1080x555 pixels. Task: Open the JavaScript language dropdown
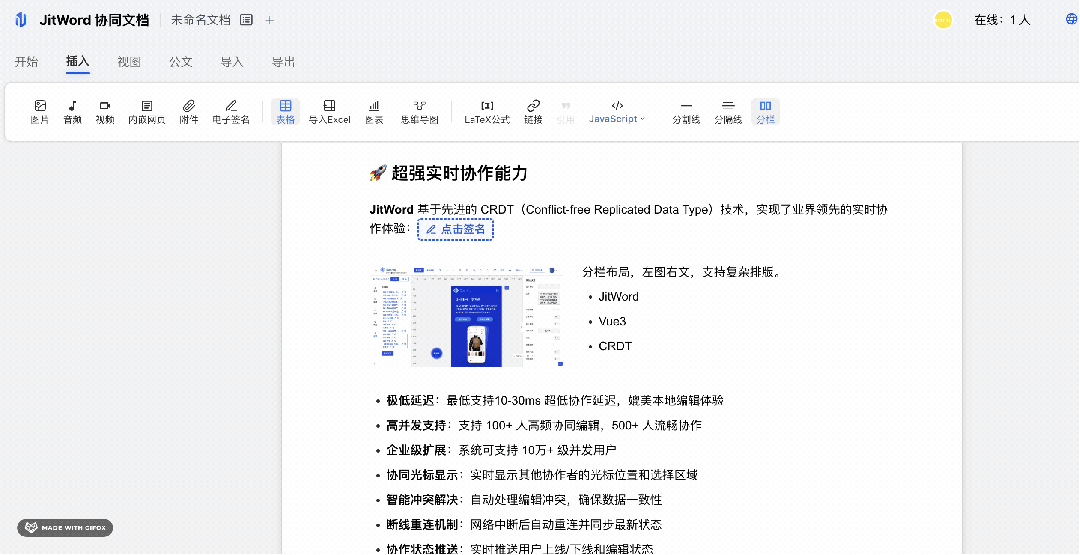[x=617, y=119]
